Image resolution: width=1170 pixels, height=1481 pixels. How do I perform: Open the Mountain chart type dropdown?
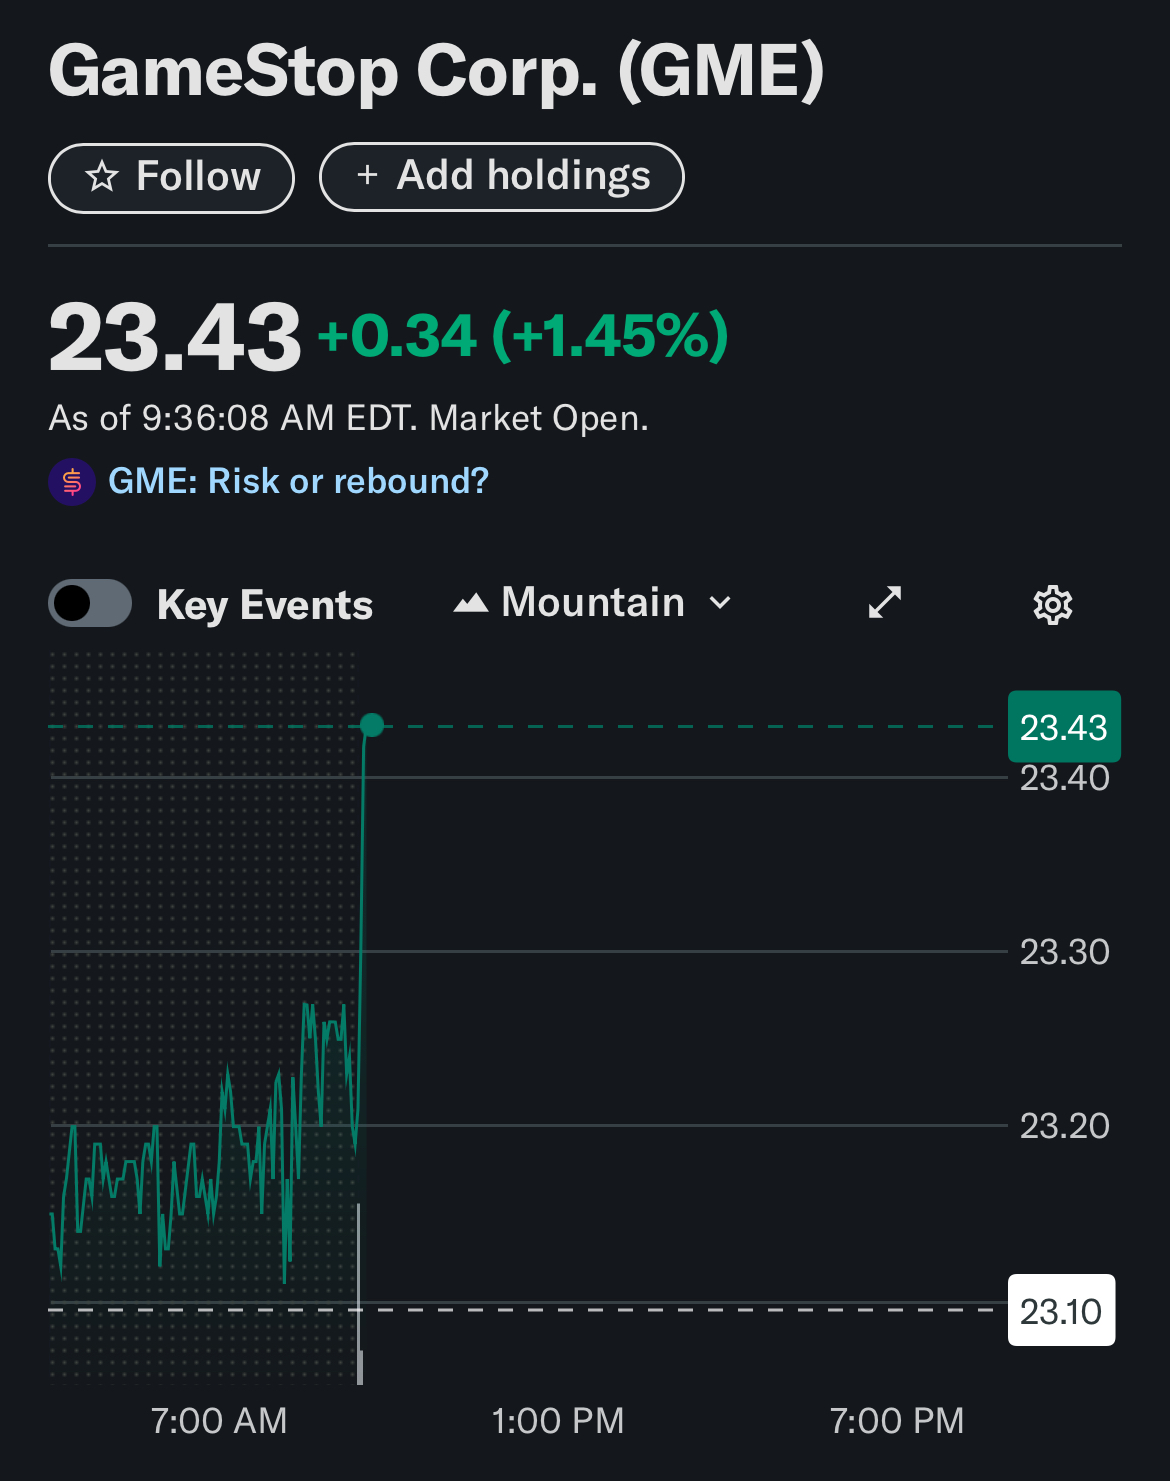[593, 603]
